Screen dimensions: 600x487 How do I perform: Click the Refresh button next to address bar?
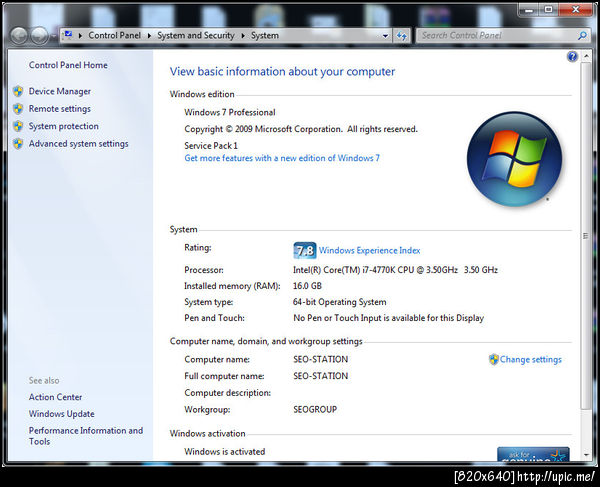pos(402,36)
